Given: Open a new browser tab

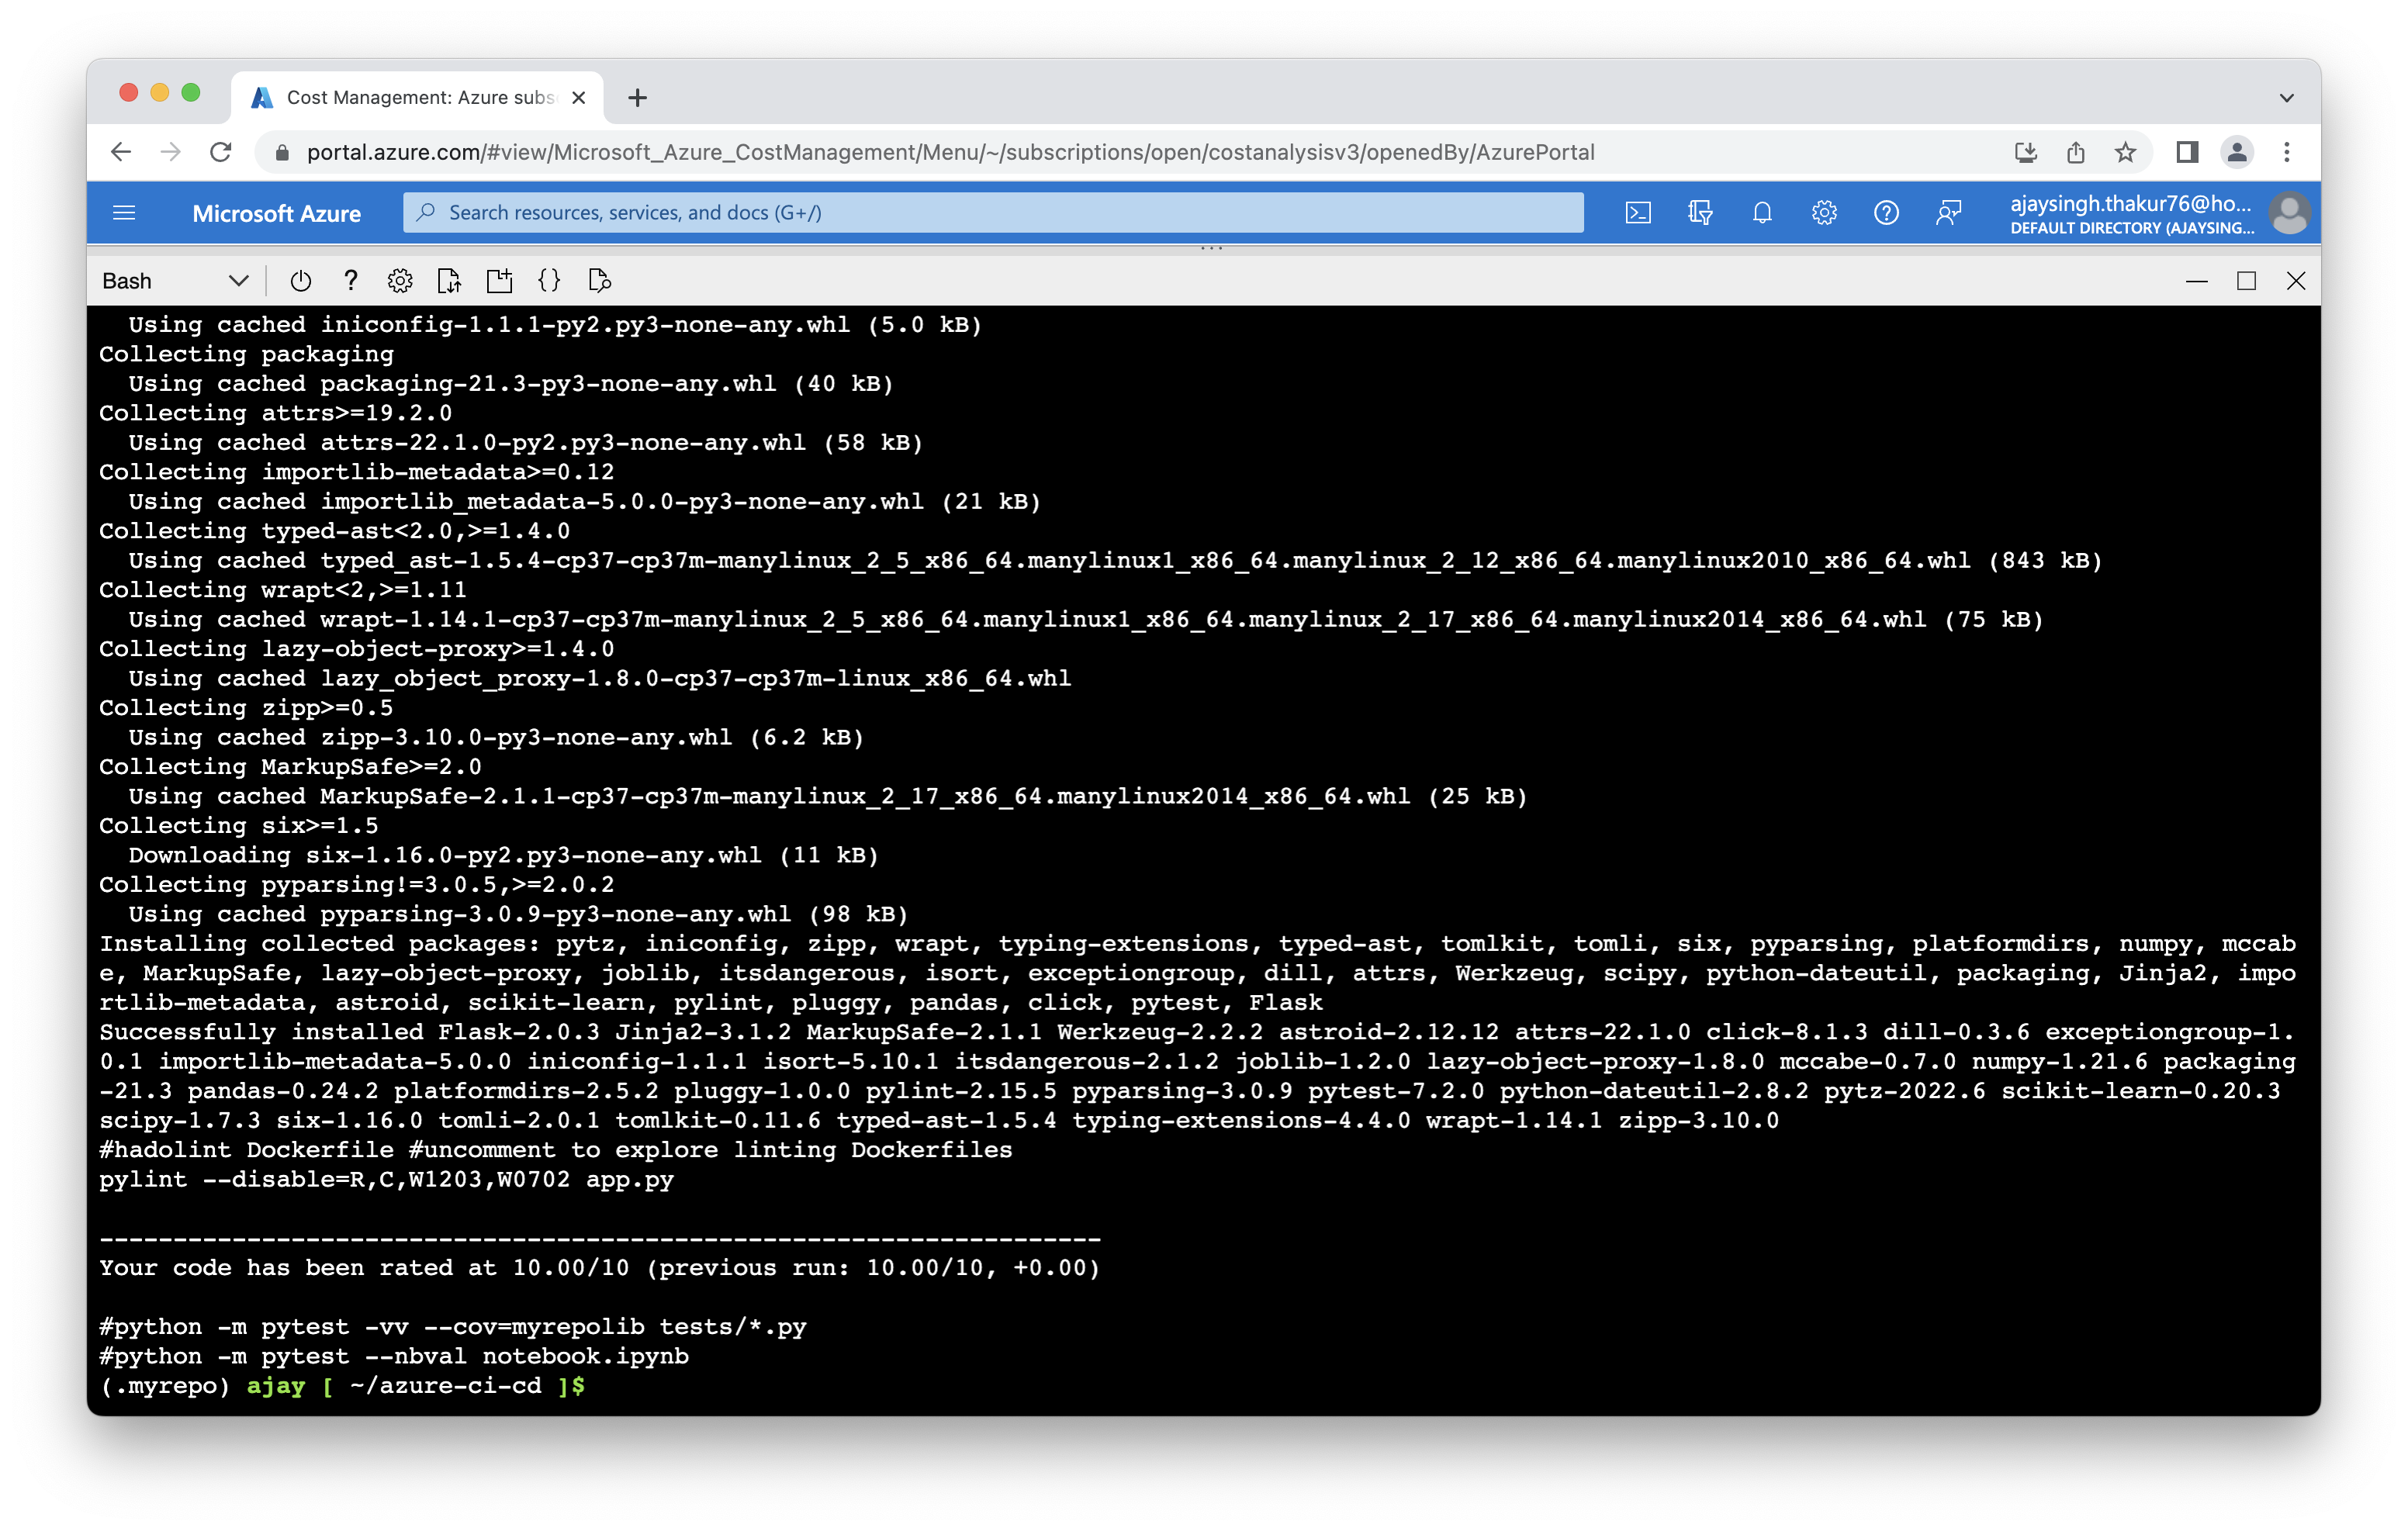Looking at the screenshot, I should pos(638,98).
